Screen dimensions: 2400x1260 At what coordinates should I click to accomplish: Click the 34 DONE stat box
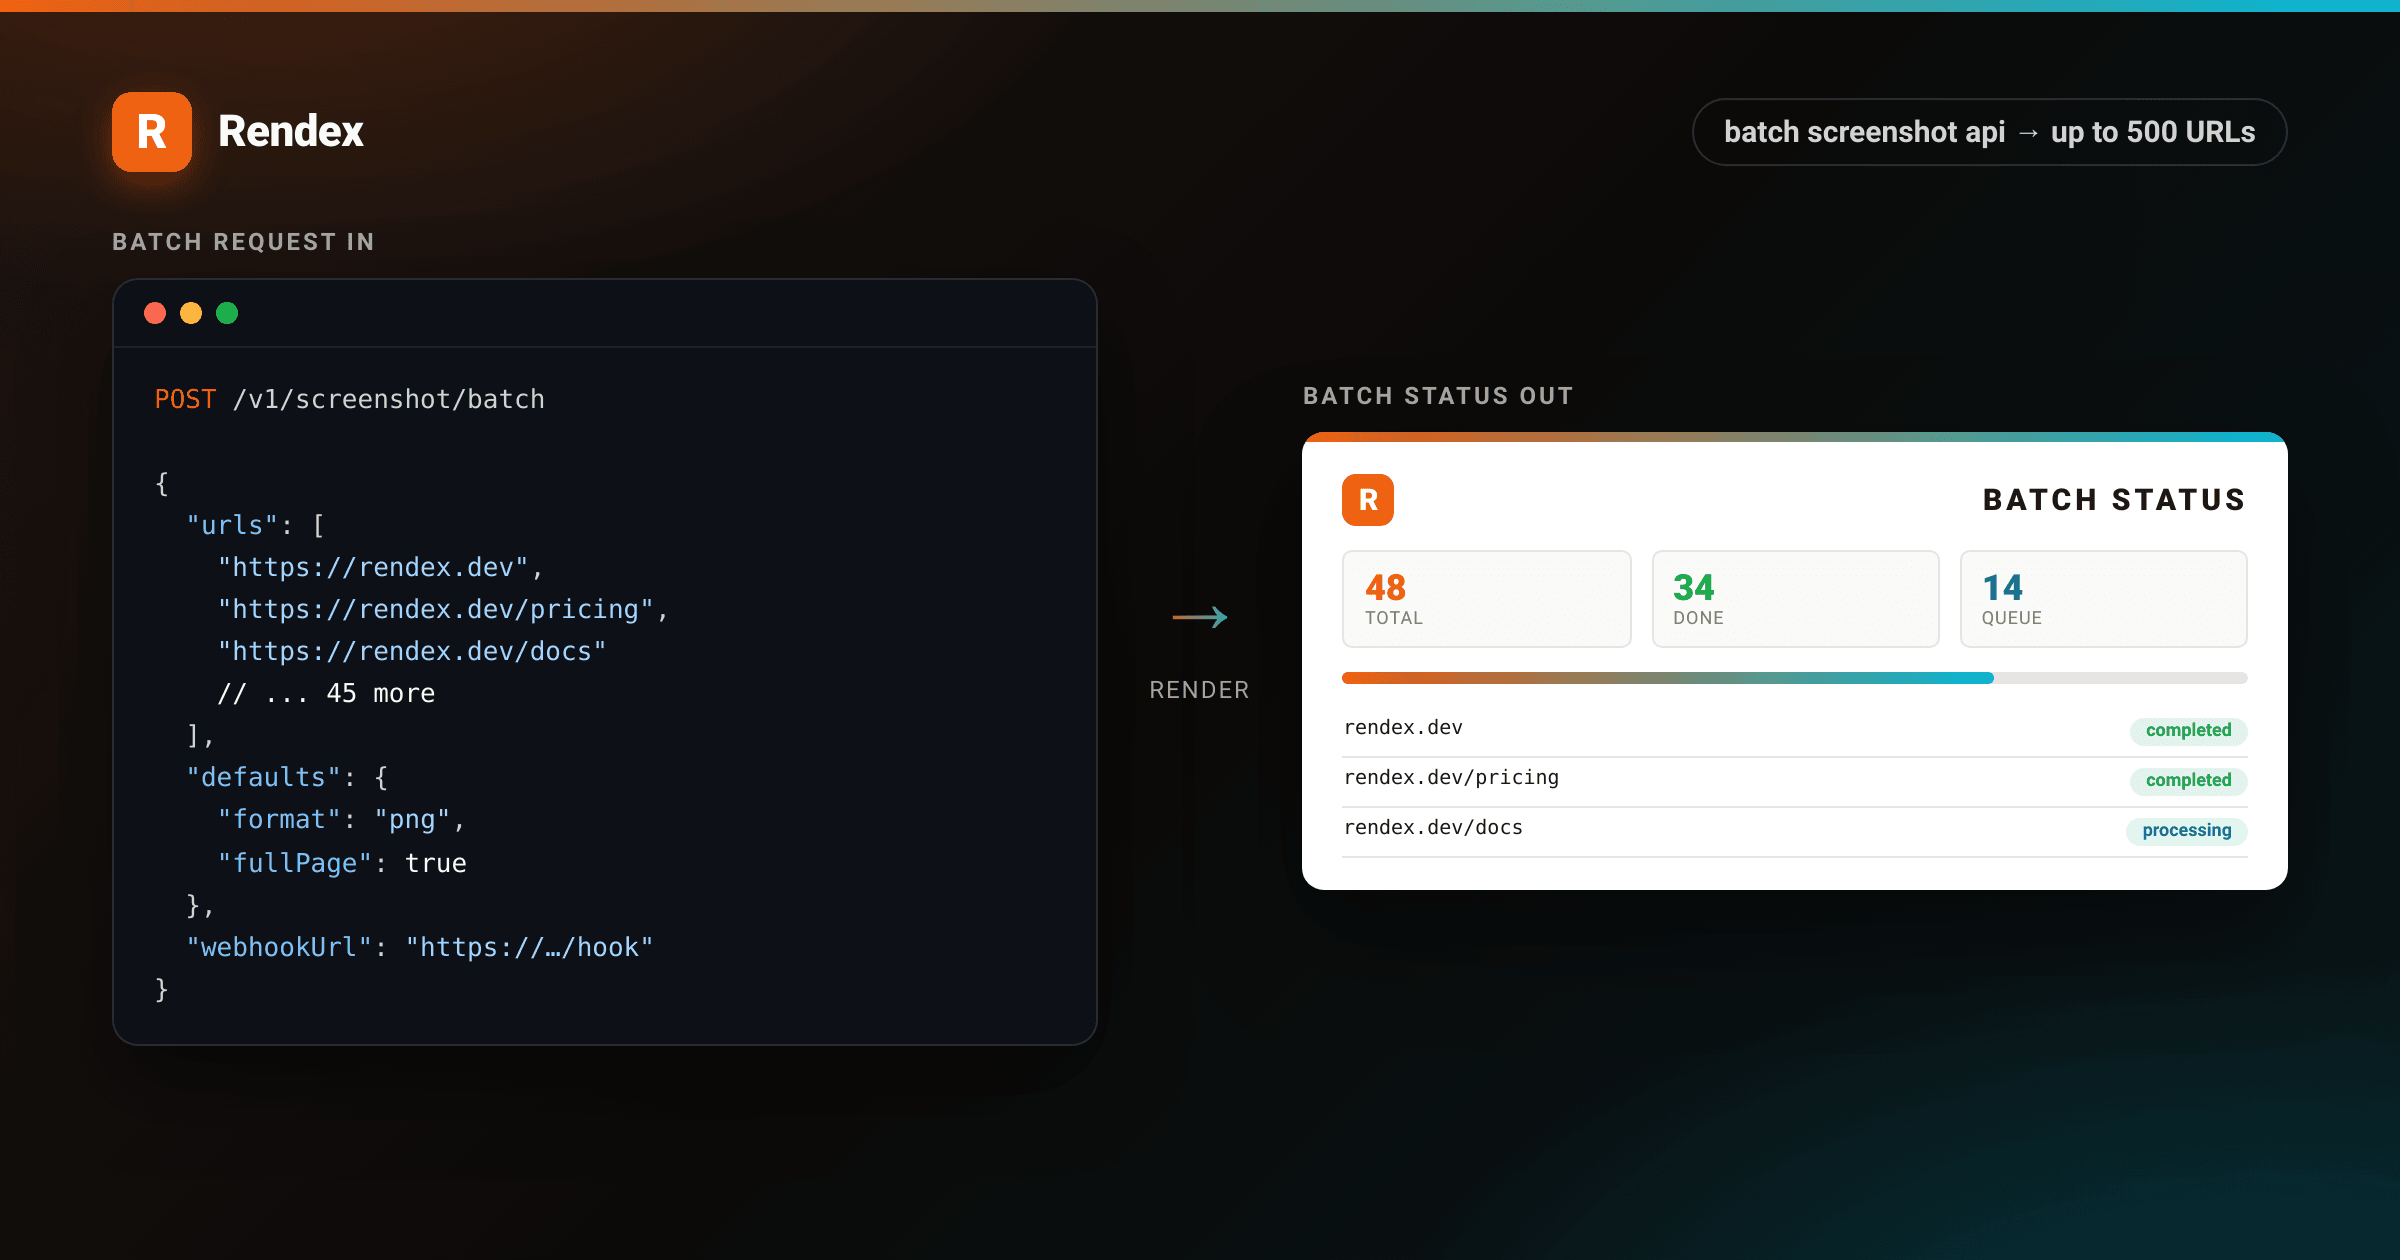[1796, 599]
